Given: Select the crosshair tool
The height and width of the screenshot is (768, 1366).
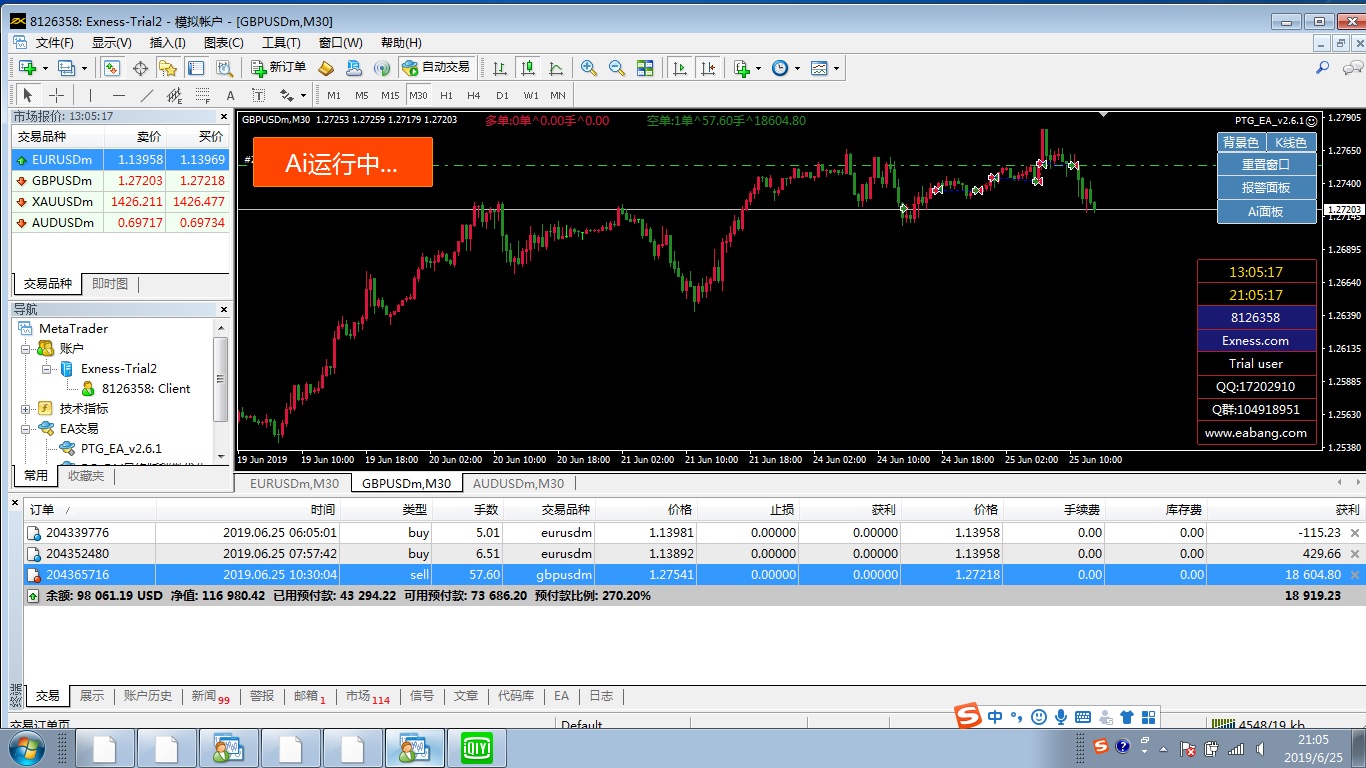Looking at the screenshot, I should point(57,95).
